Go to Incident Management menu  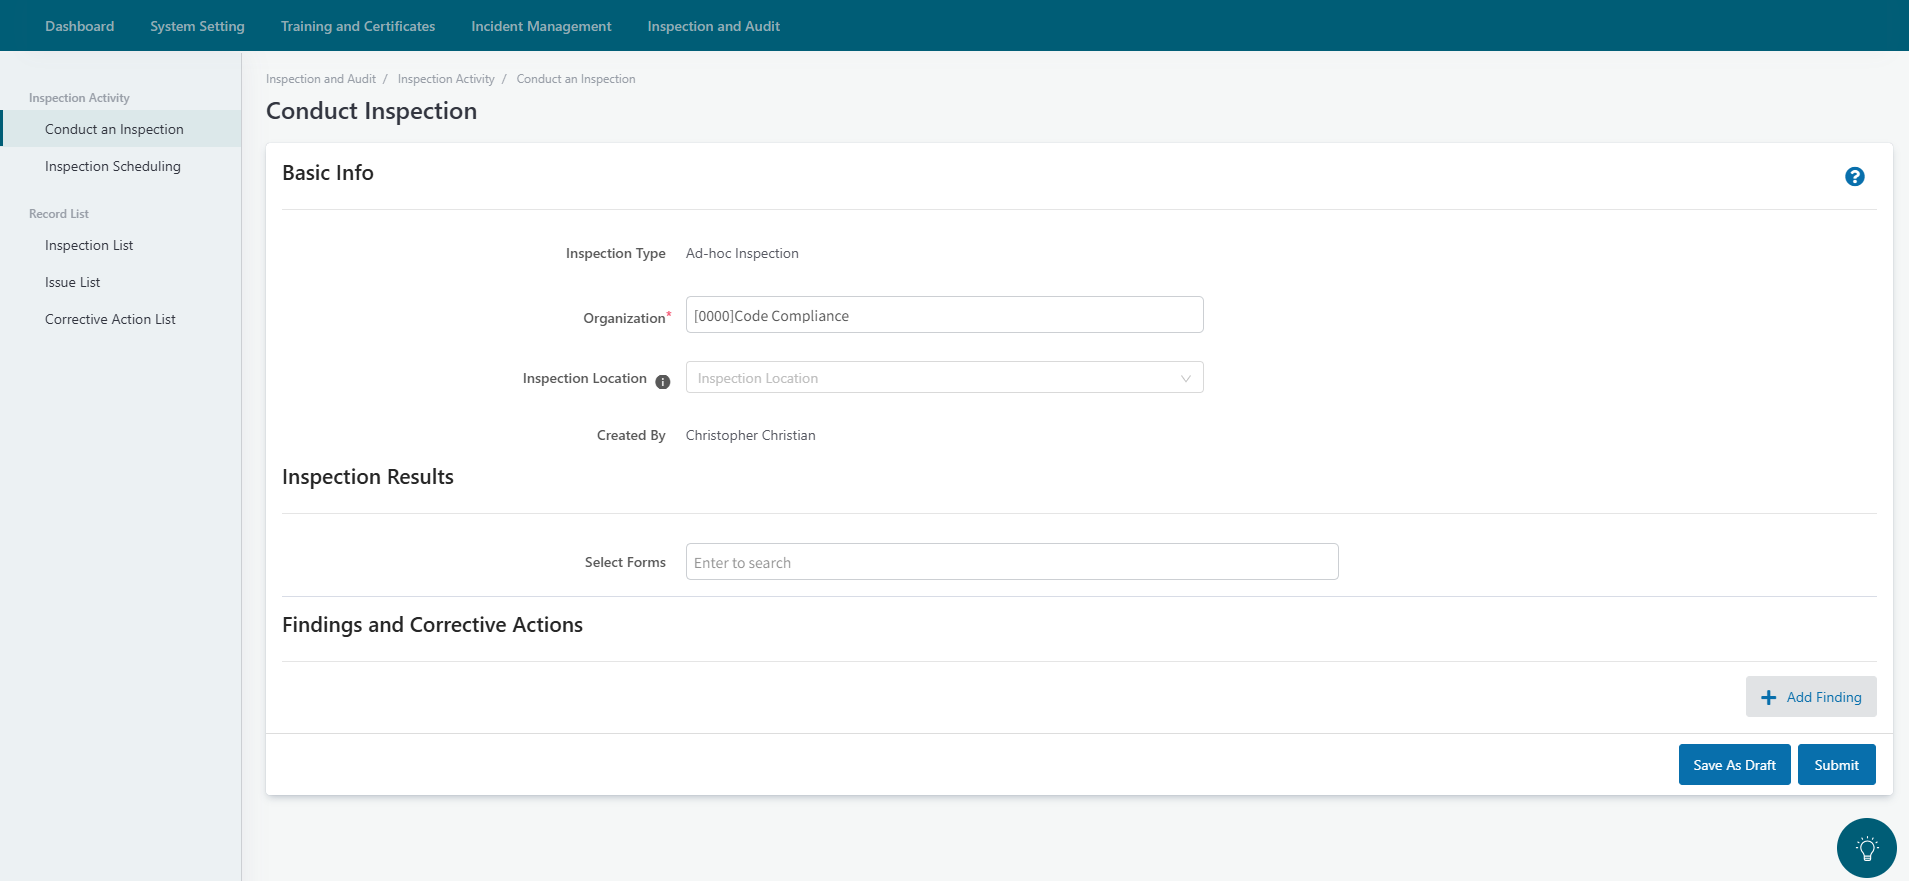[541, 26]
